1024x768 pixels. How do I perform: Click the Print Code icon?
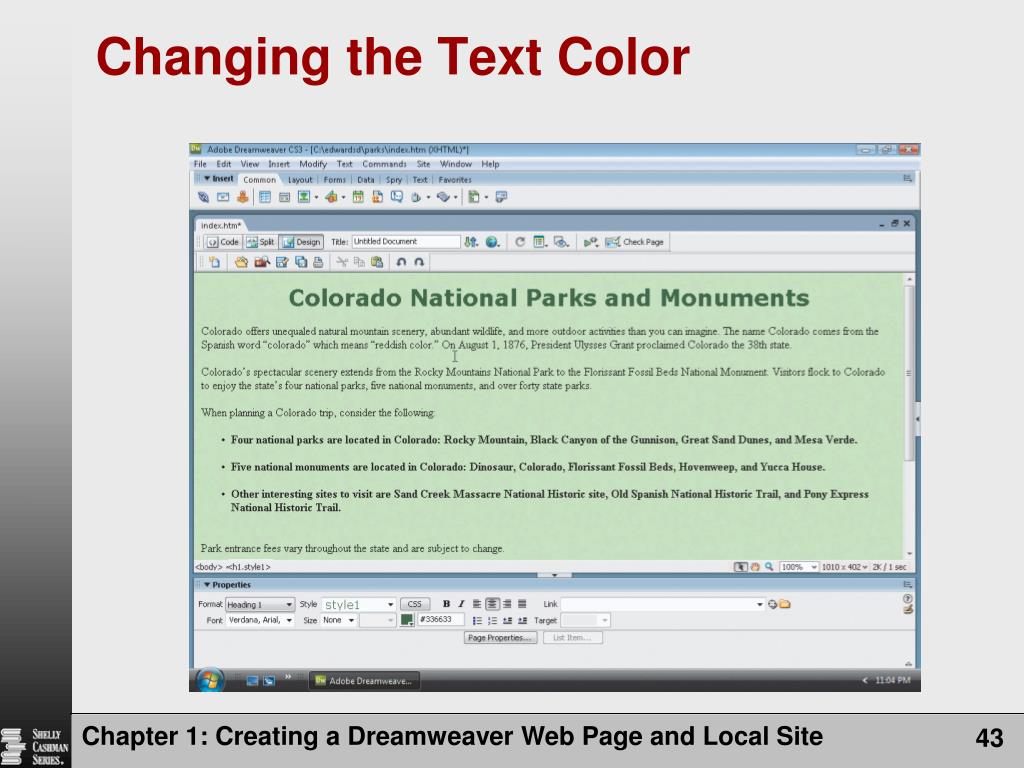tap(318, 262)
